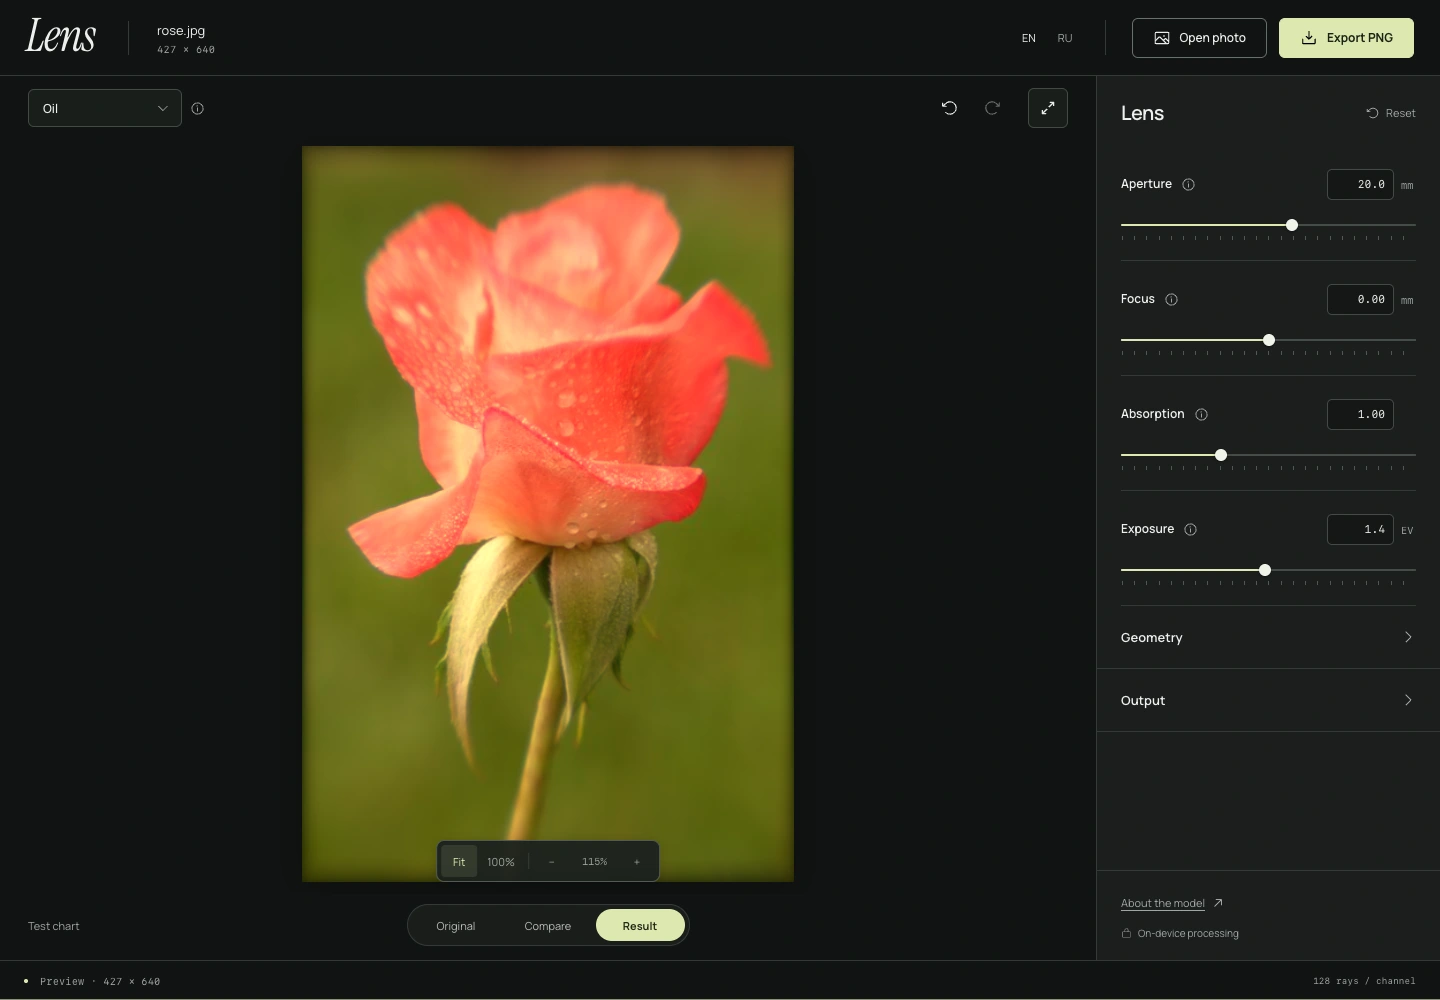Viewport: 1440px width, 1000px height.
Task: Click the rose.jpg file name
Action: pyautogui.click(x=181, y=31)
